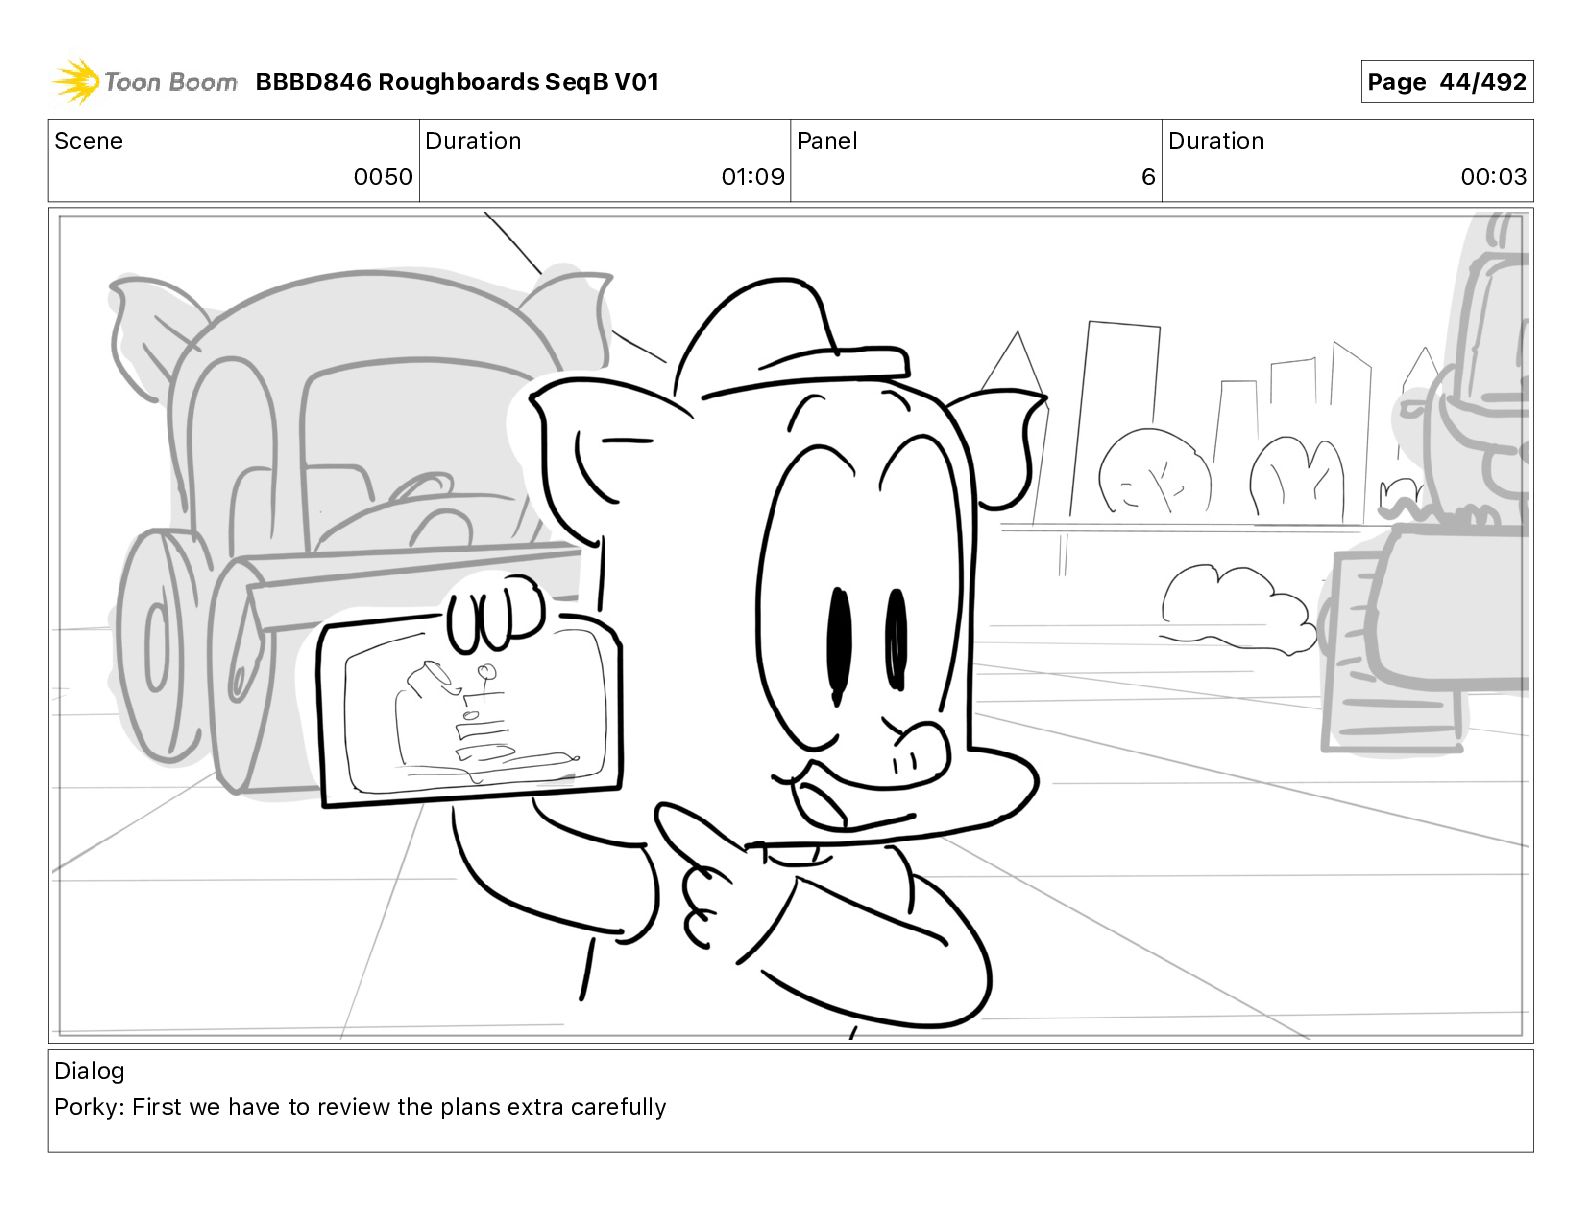Screen dimensions: 1584x1224
Task: Click the 'Panel' header label
Action: point(827,141)
